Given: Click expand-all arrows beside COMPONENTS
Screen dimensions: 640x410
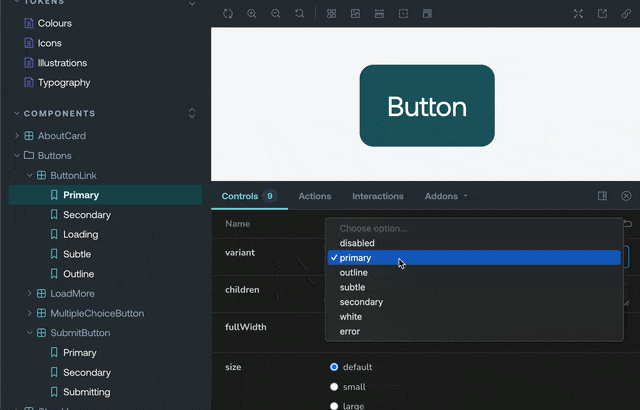Looking at the screenshot, I should point(192,113).
